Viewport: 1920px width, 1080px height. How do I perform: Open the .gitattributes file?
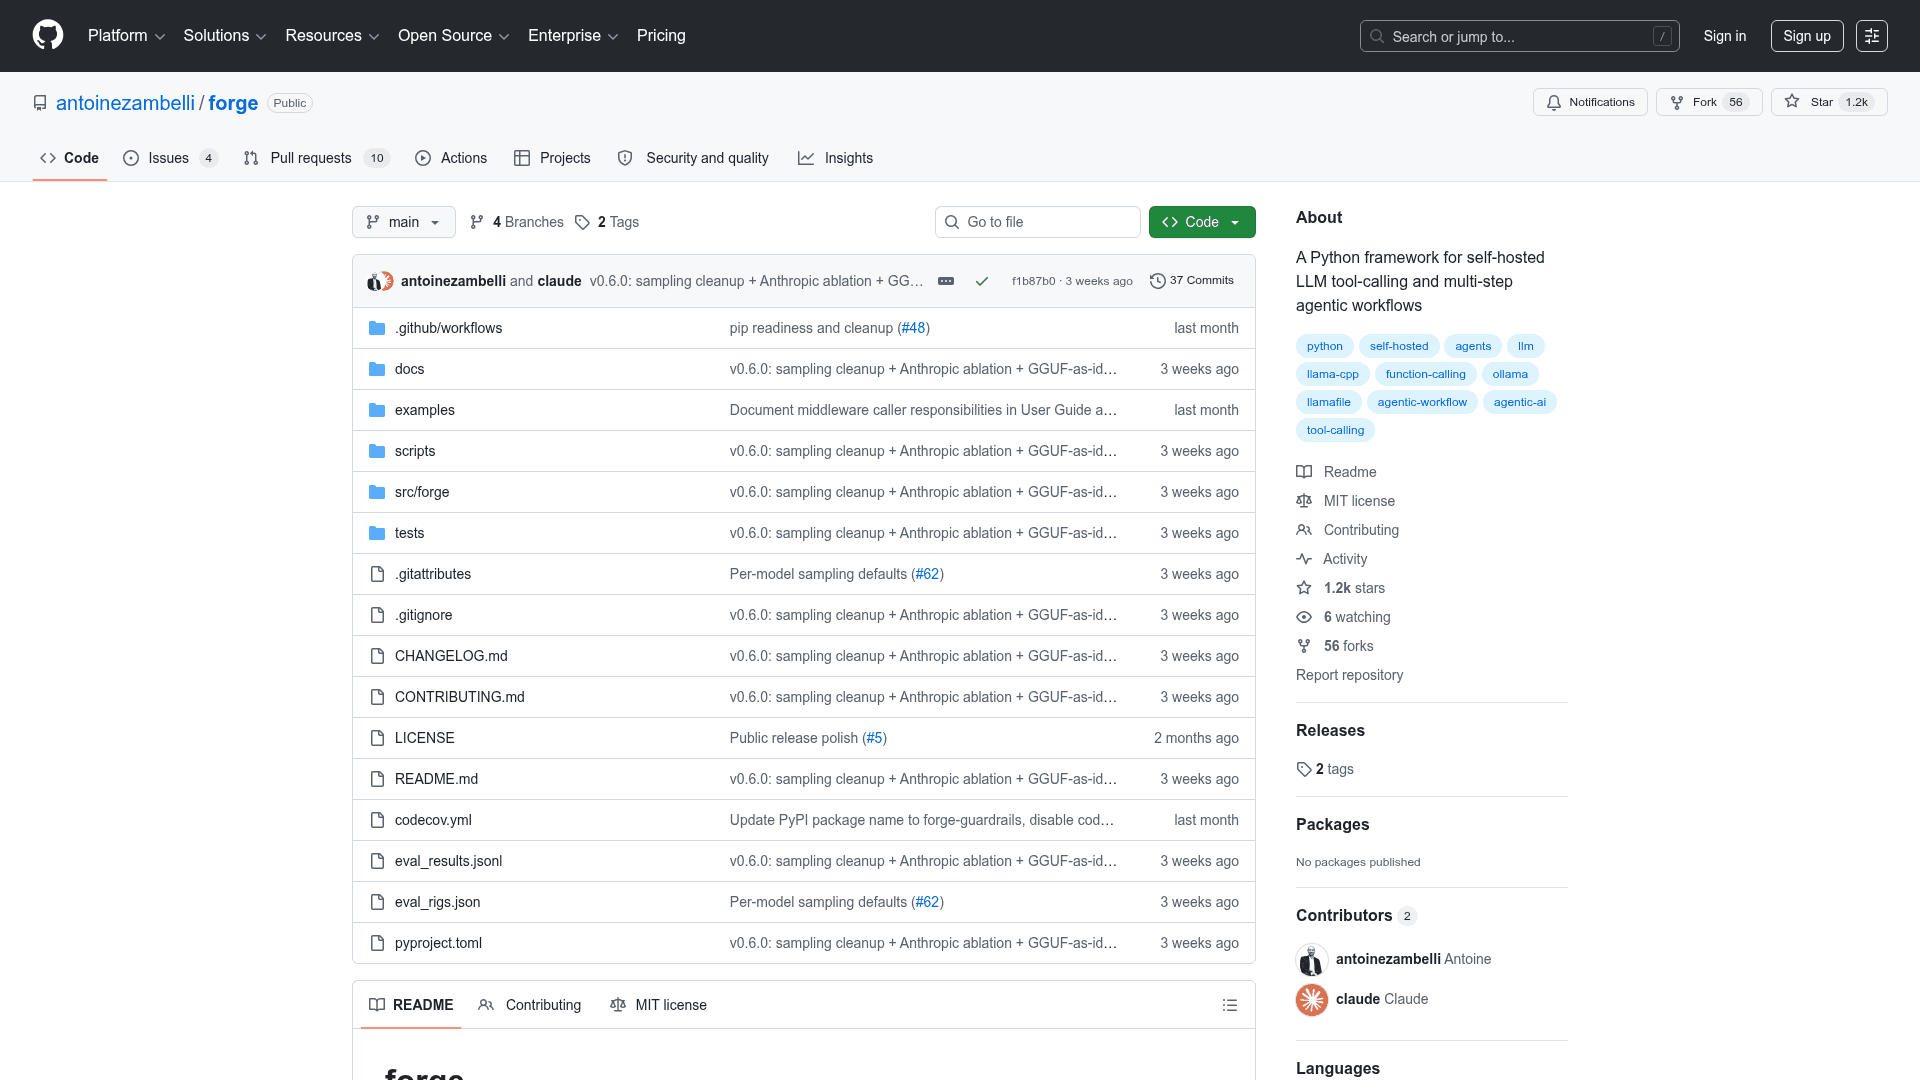[x=433, y=574]
